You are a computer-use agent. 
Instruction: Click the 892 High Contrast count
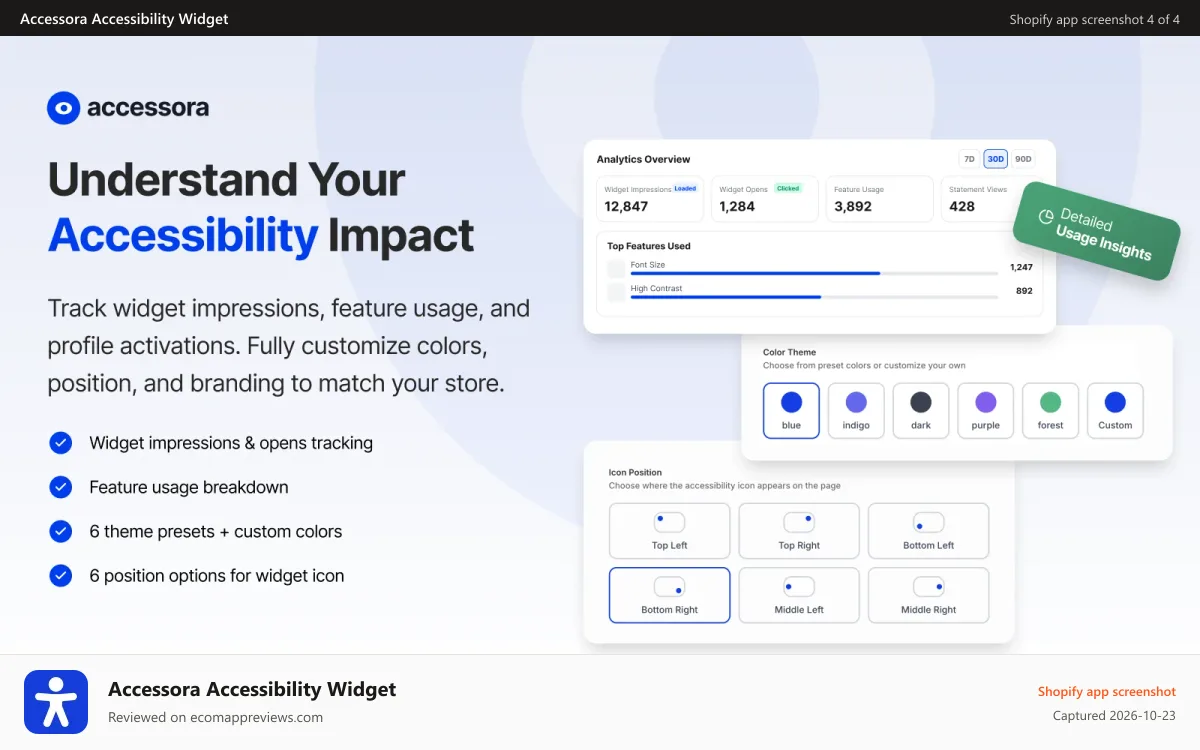click(x=1024, y=291)
